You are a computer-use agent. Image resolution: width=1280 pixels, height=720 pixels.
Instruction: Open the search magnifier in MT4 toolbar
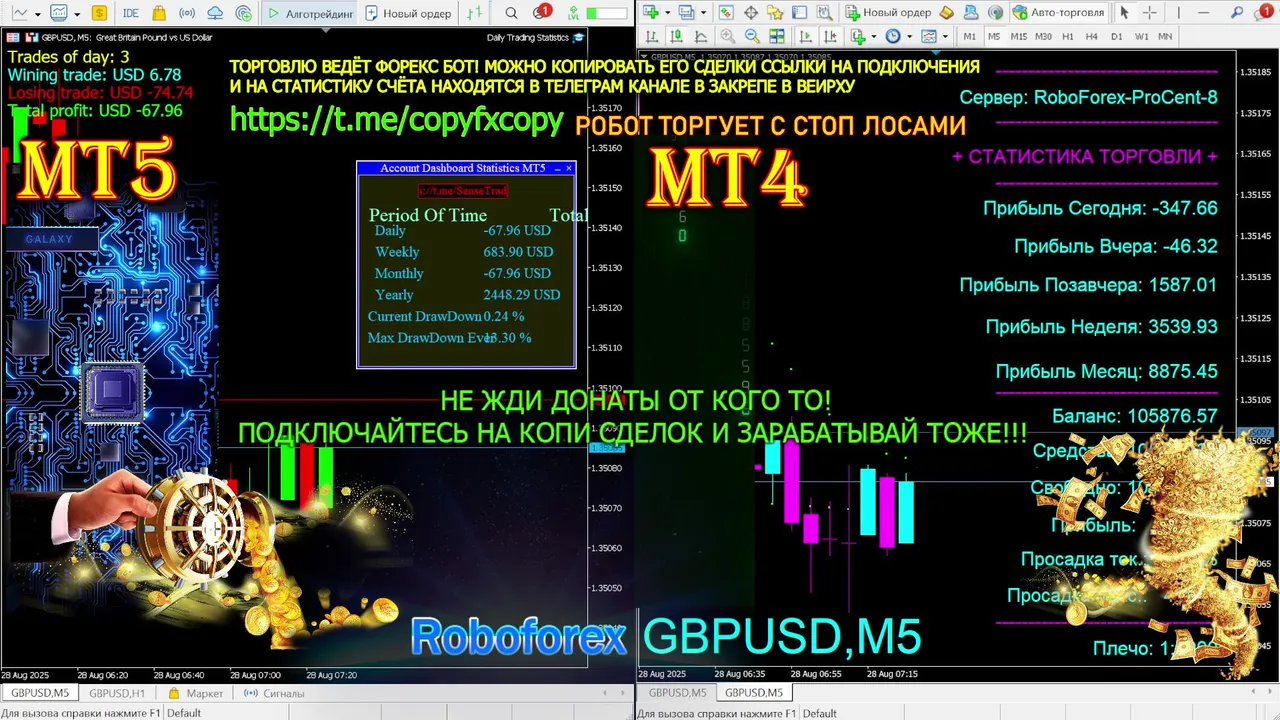point(1236,13)
